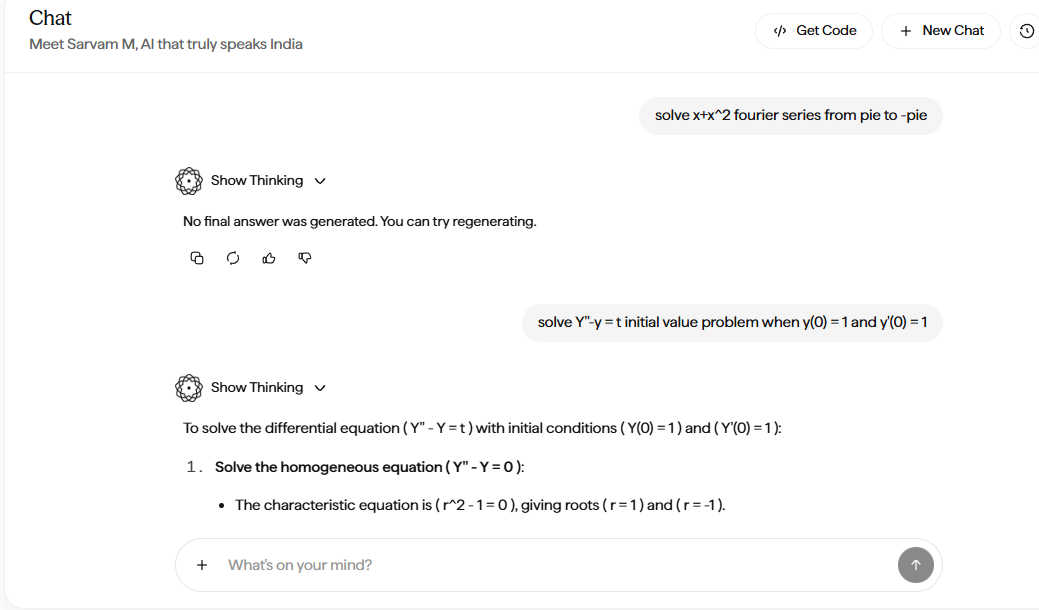This screenshot has width=1039, height=610.
Task: Open chat history clock icon
Action: [1026, 31]
